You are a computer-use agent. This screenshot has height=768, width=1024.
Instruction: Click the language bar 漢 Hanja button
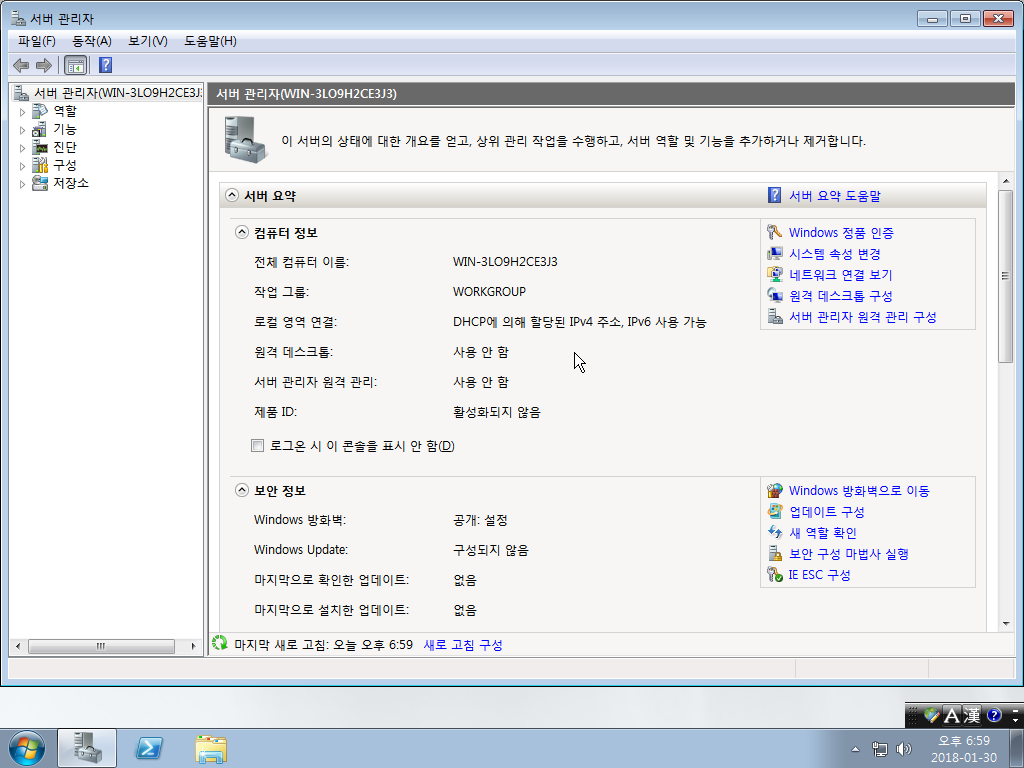point(972,716)
